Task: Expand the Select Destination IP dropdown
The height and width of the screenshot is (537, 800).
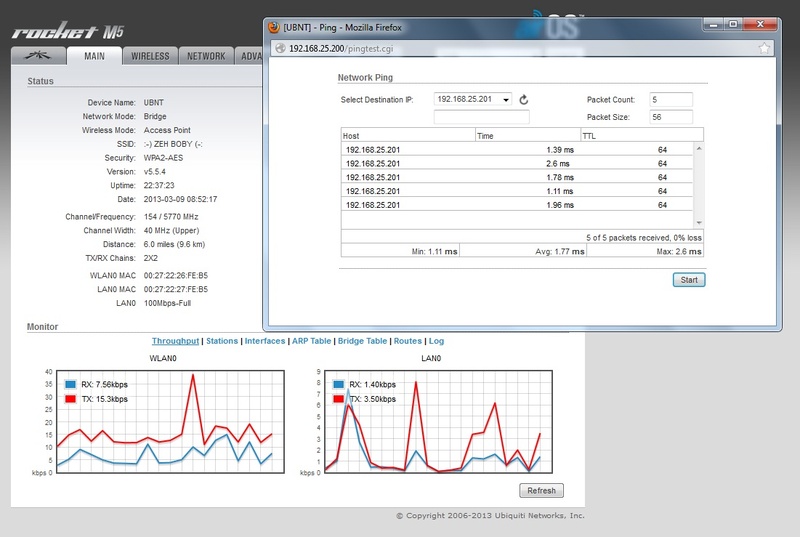Action: point(473,99)
